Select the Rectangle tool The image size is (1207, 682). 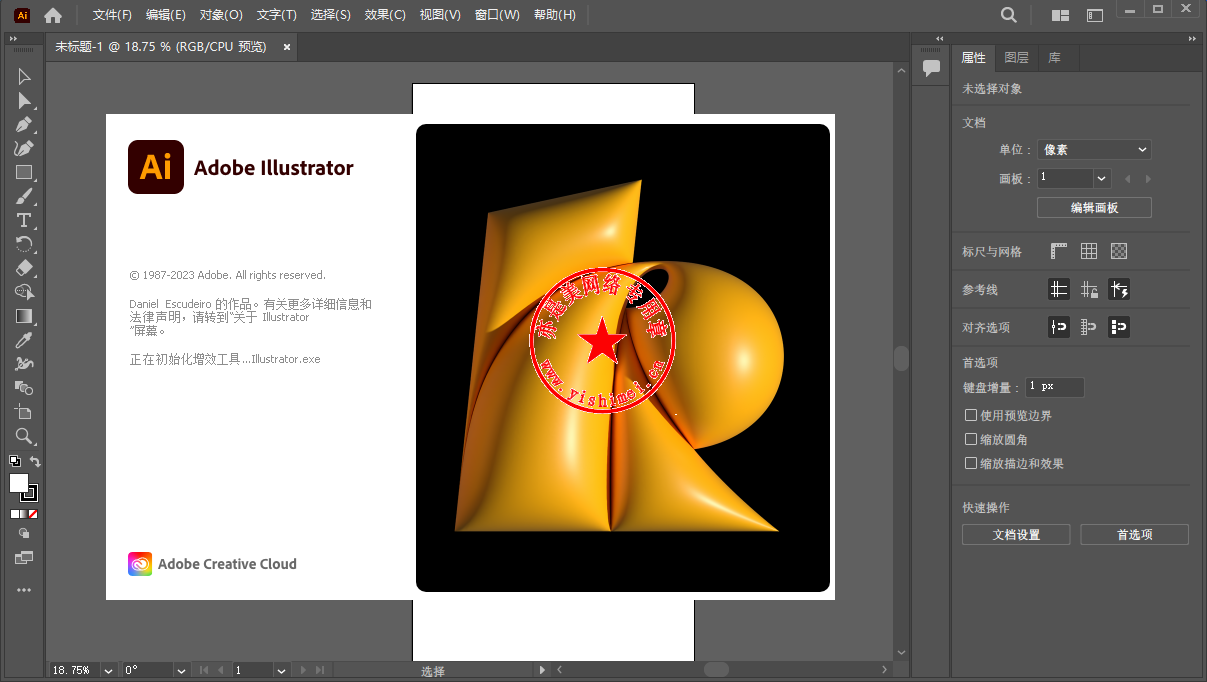tap(24, 172)
